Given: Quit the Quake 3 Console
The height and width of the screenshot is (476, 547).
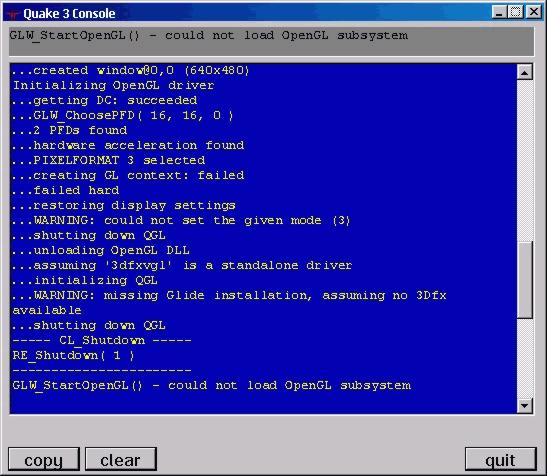Looking at the screenshot, I should click(x=500, y=460).
